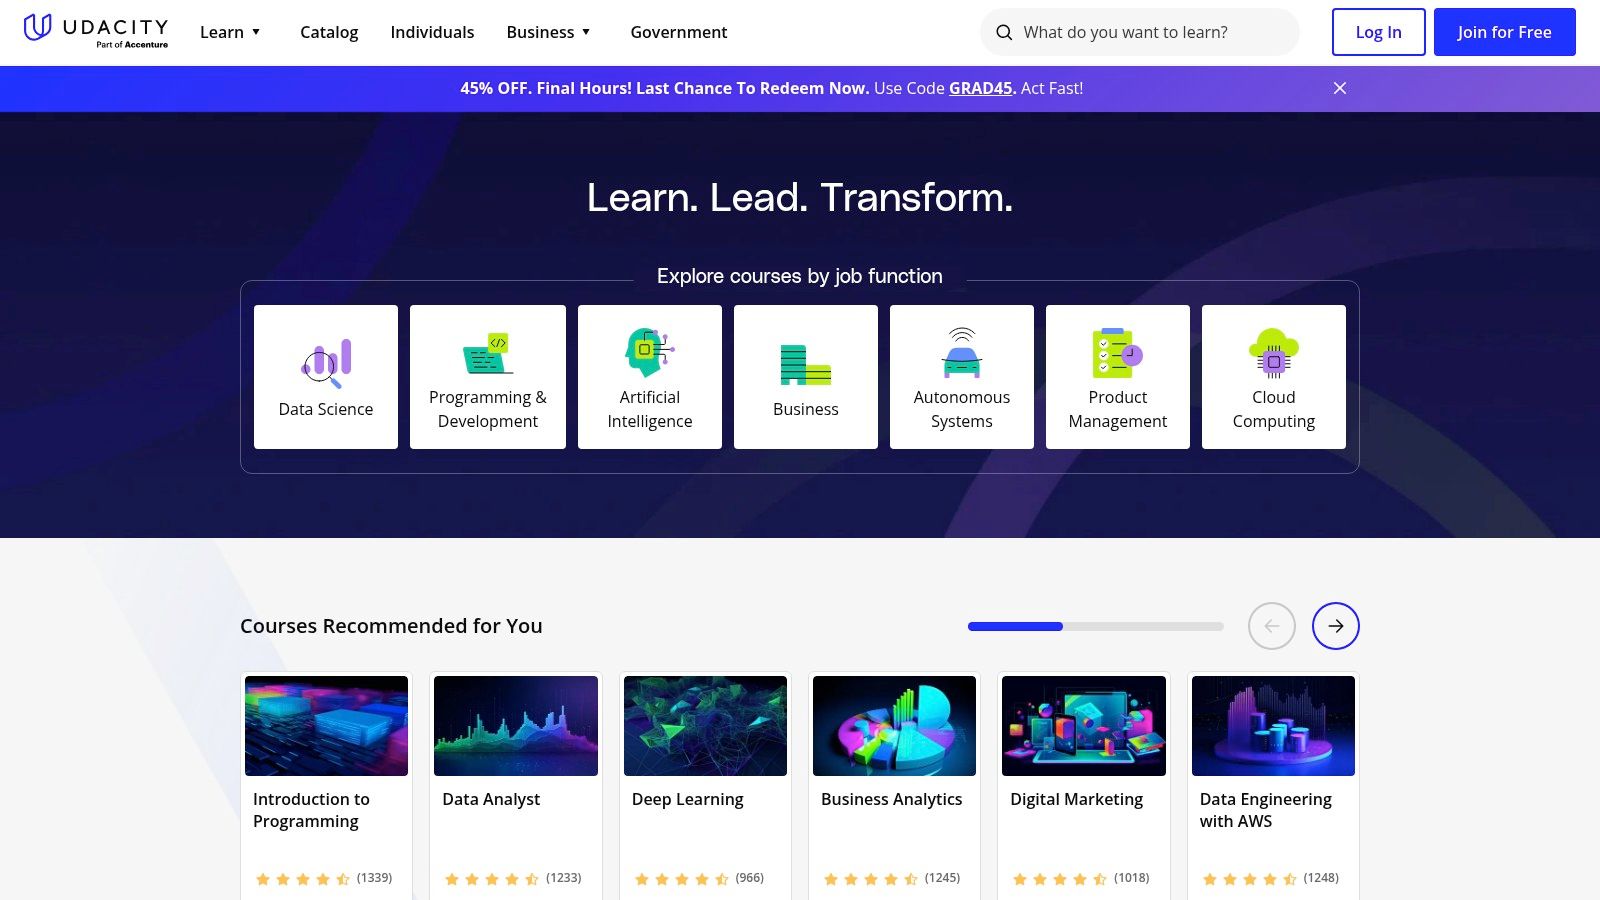Click the Data Analyst course title
Screen dimensions: 1600x900
tap(491, 799)
